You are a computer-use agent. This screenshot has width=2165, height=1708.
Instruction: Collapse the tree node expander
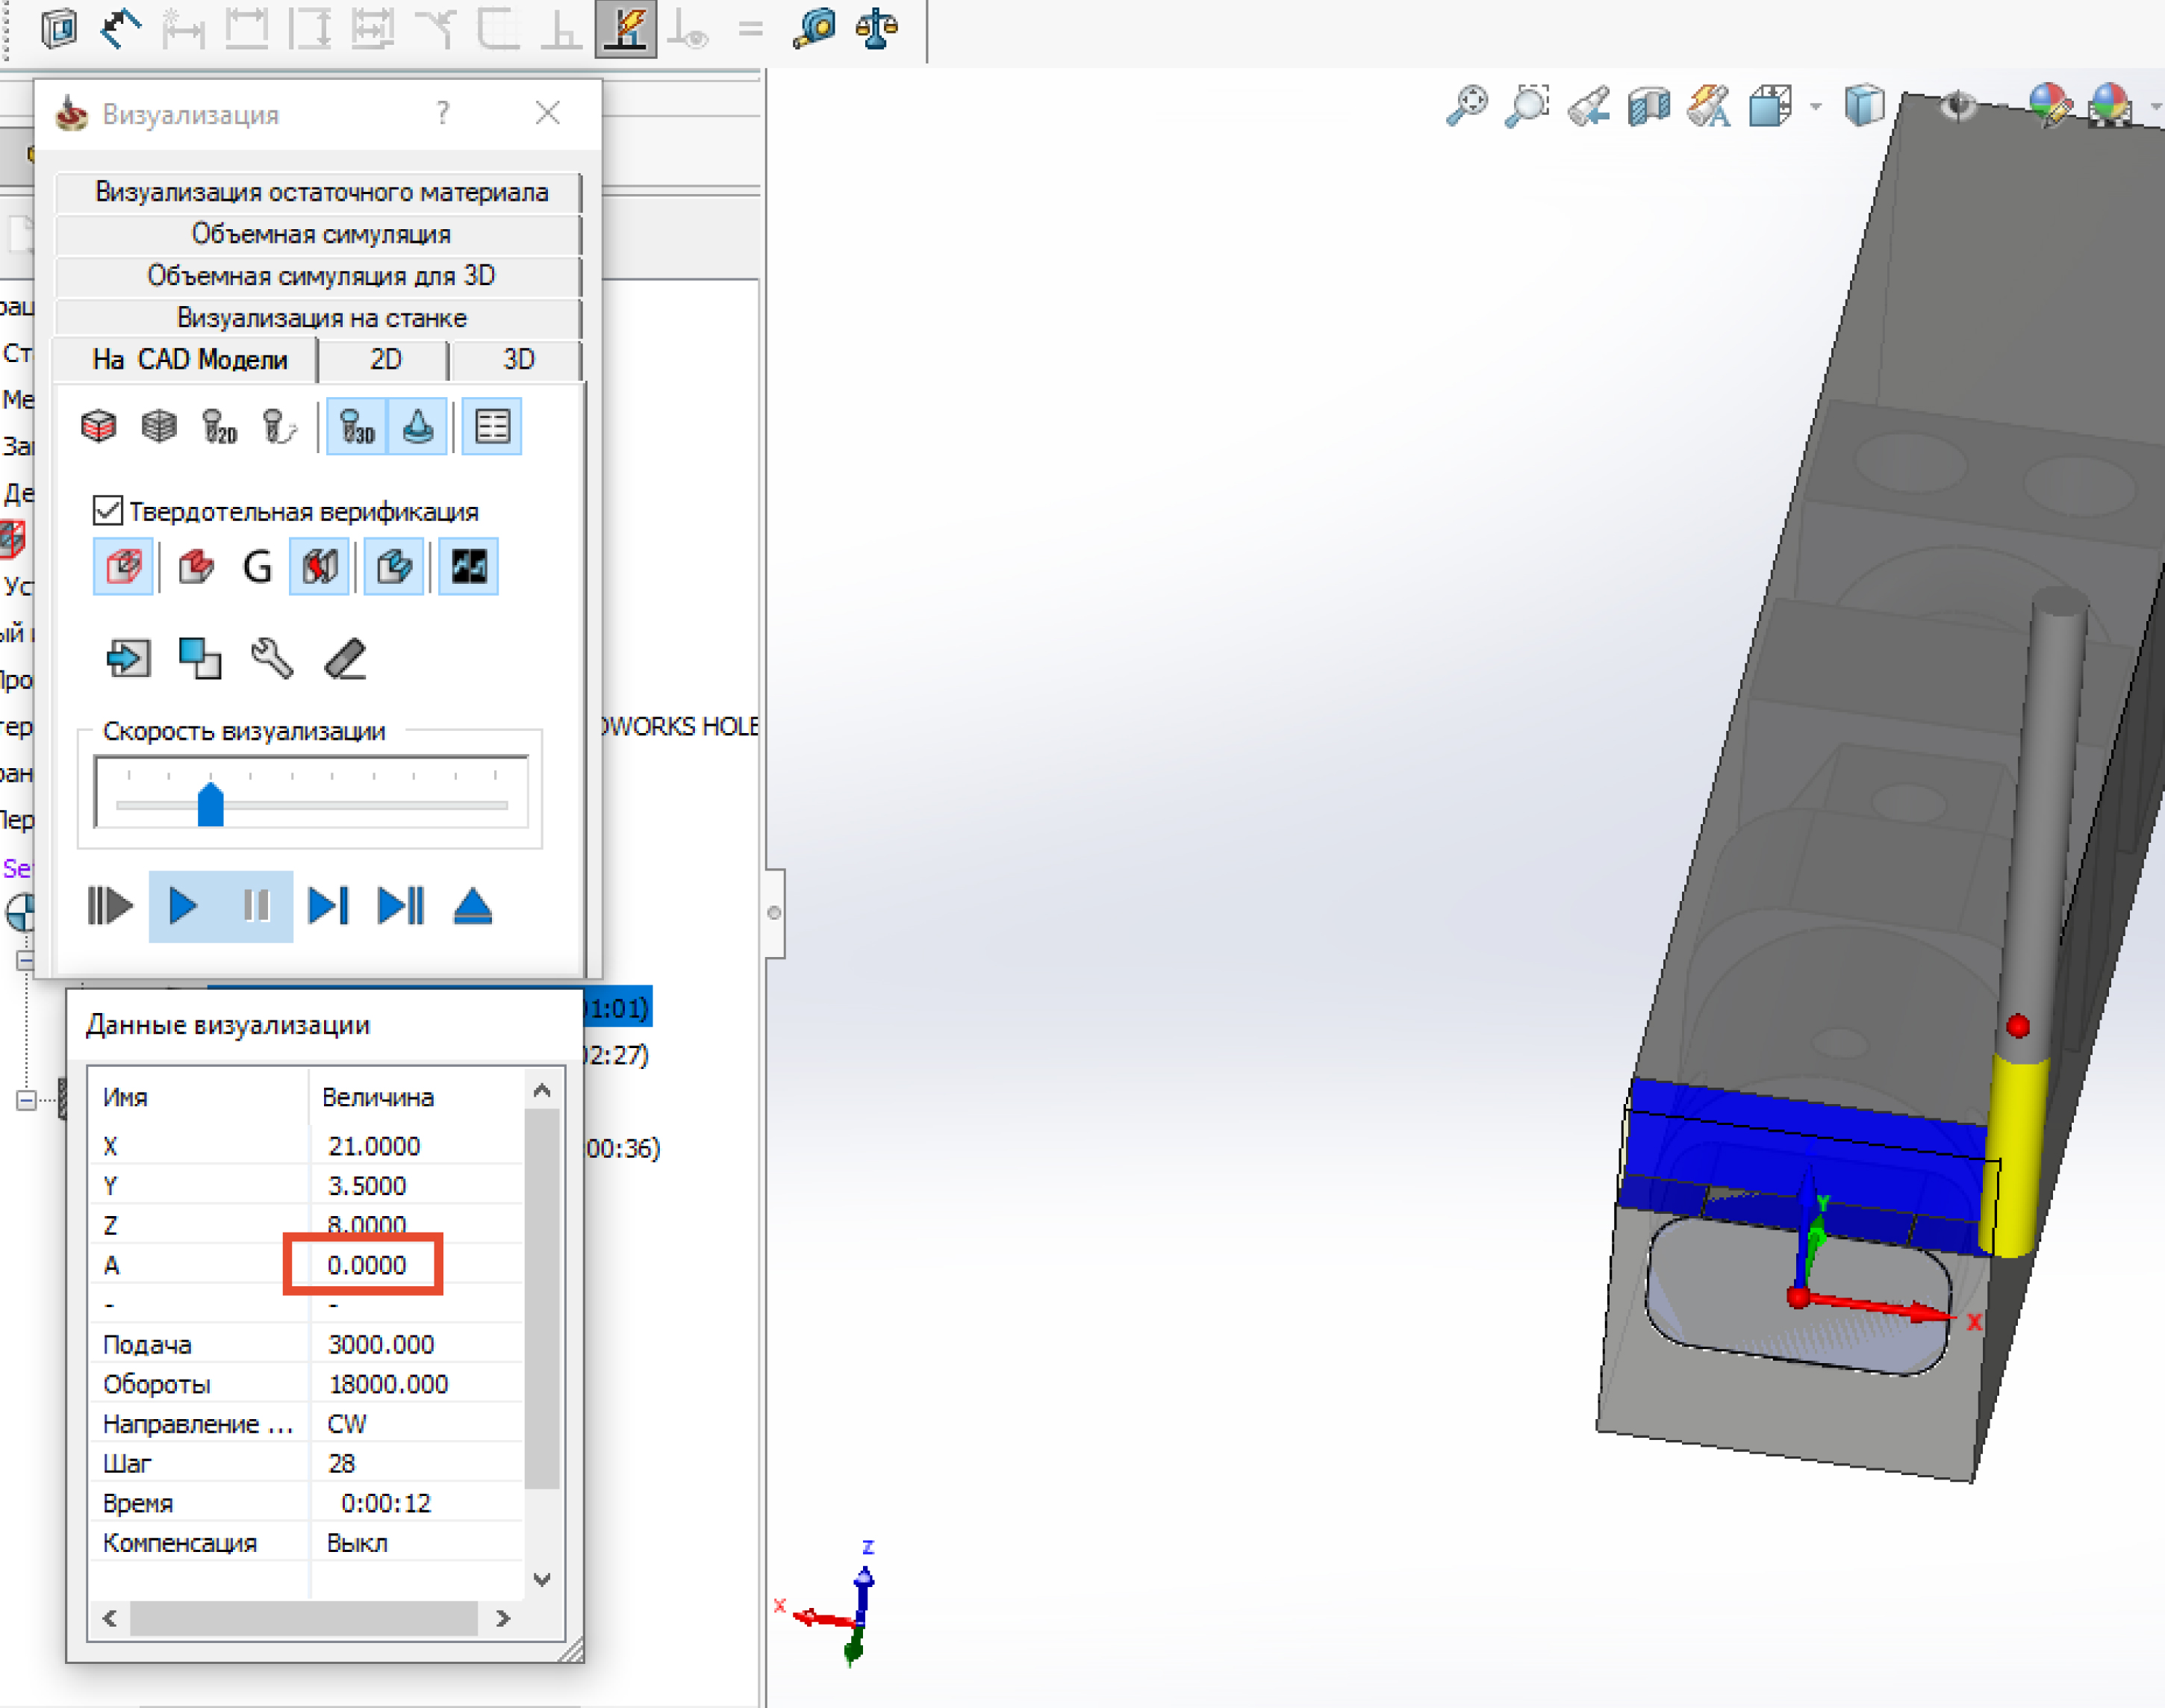pyautogui.click(x=27, y=1100)
